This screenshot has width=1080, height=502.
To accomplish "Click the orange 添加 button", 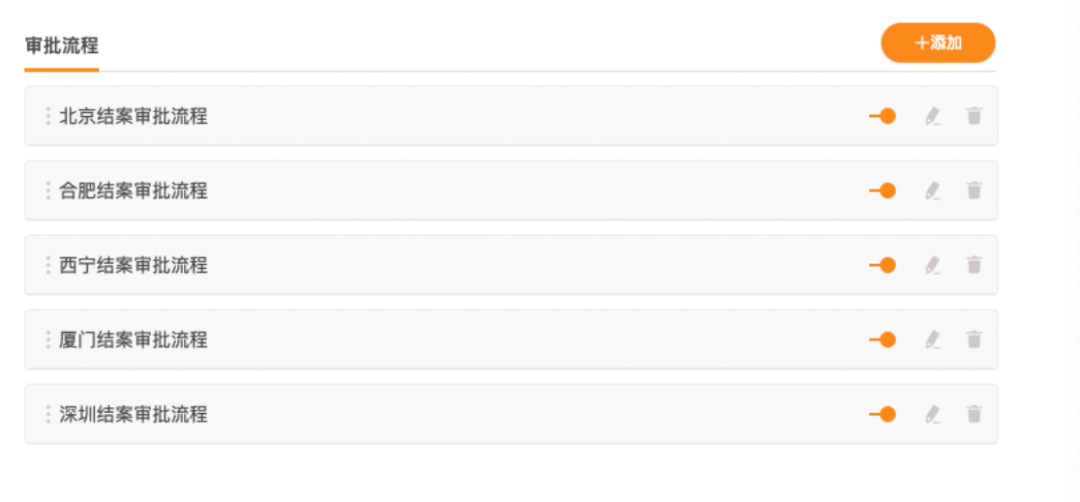I will (938, 43).
